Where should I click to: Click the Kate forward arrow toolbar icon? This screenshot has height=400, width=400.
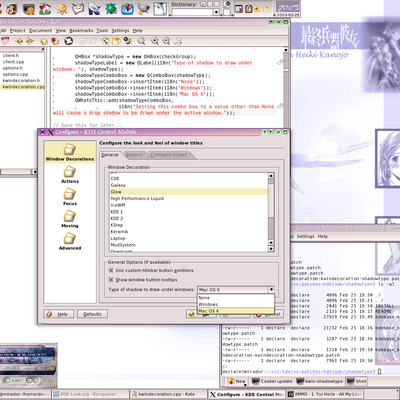pyautogui.click(x=30, y=41)
